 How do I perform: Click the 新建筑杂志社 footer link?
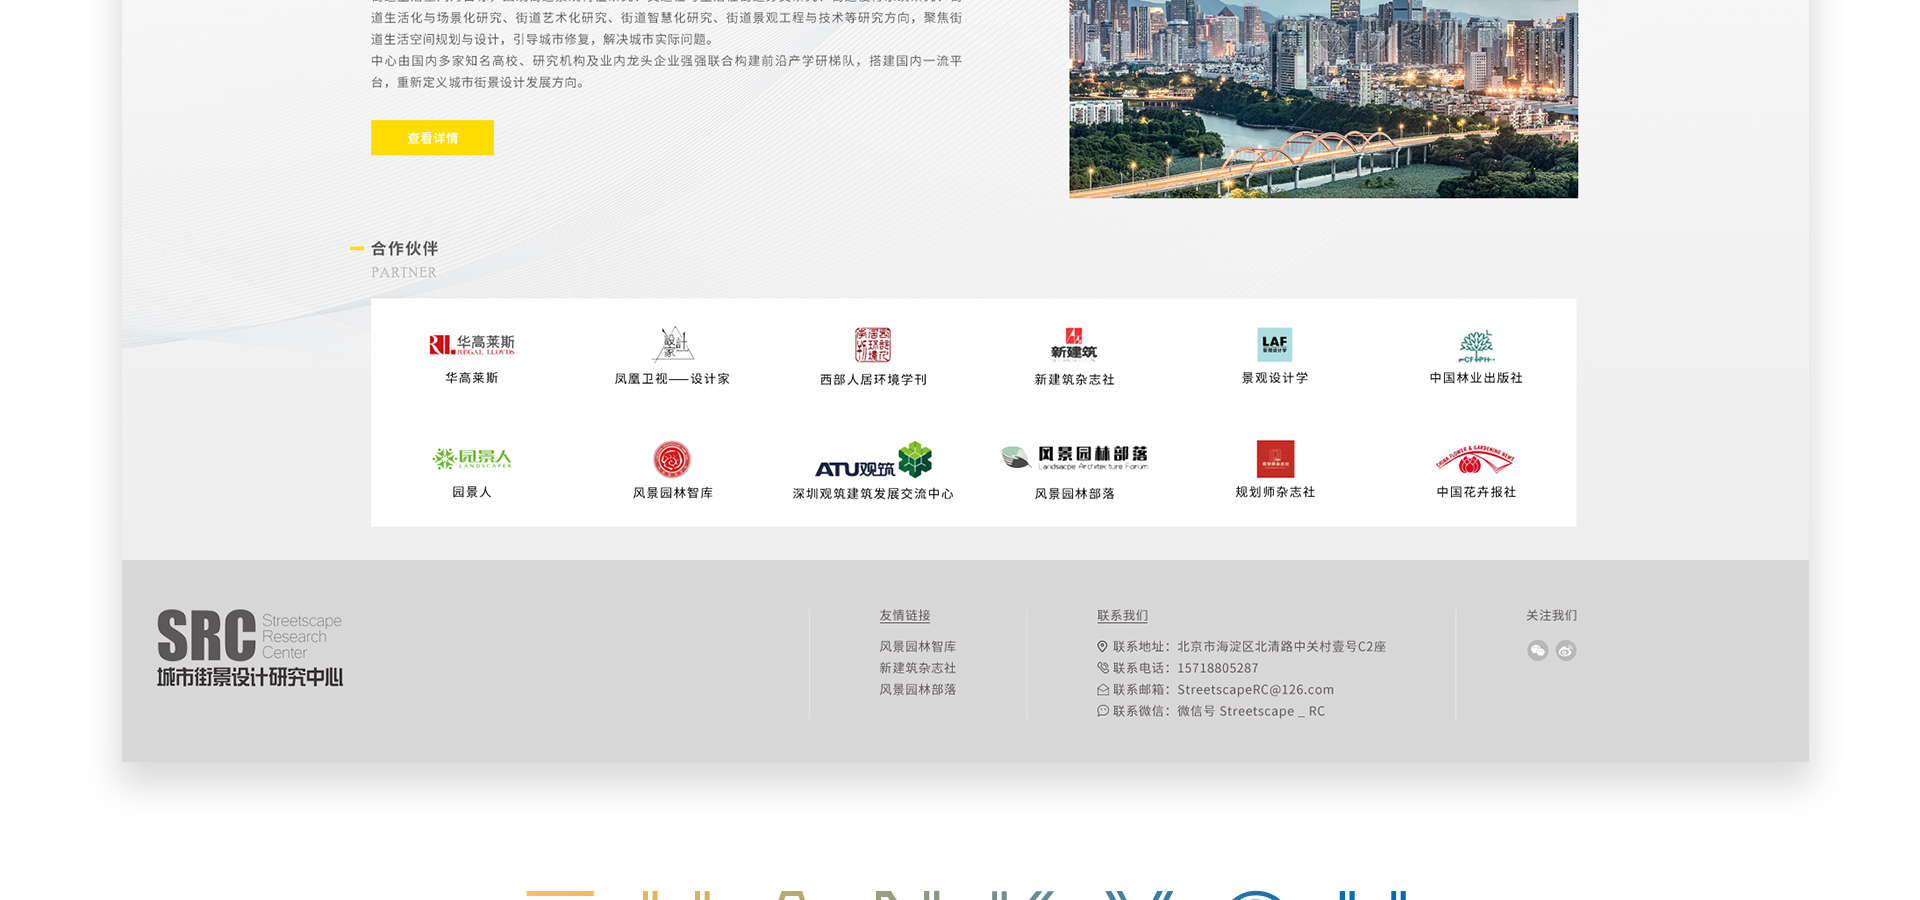(x=917, y=668)
